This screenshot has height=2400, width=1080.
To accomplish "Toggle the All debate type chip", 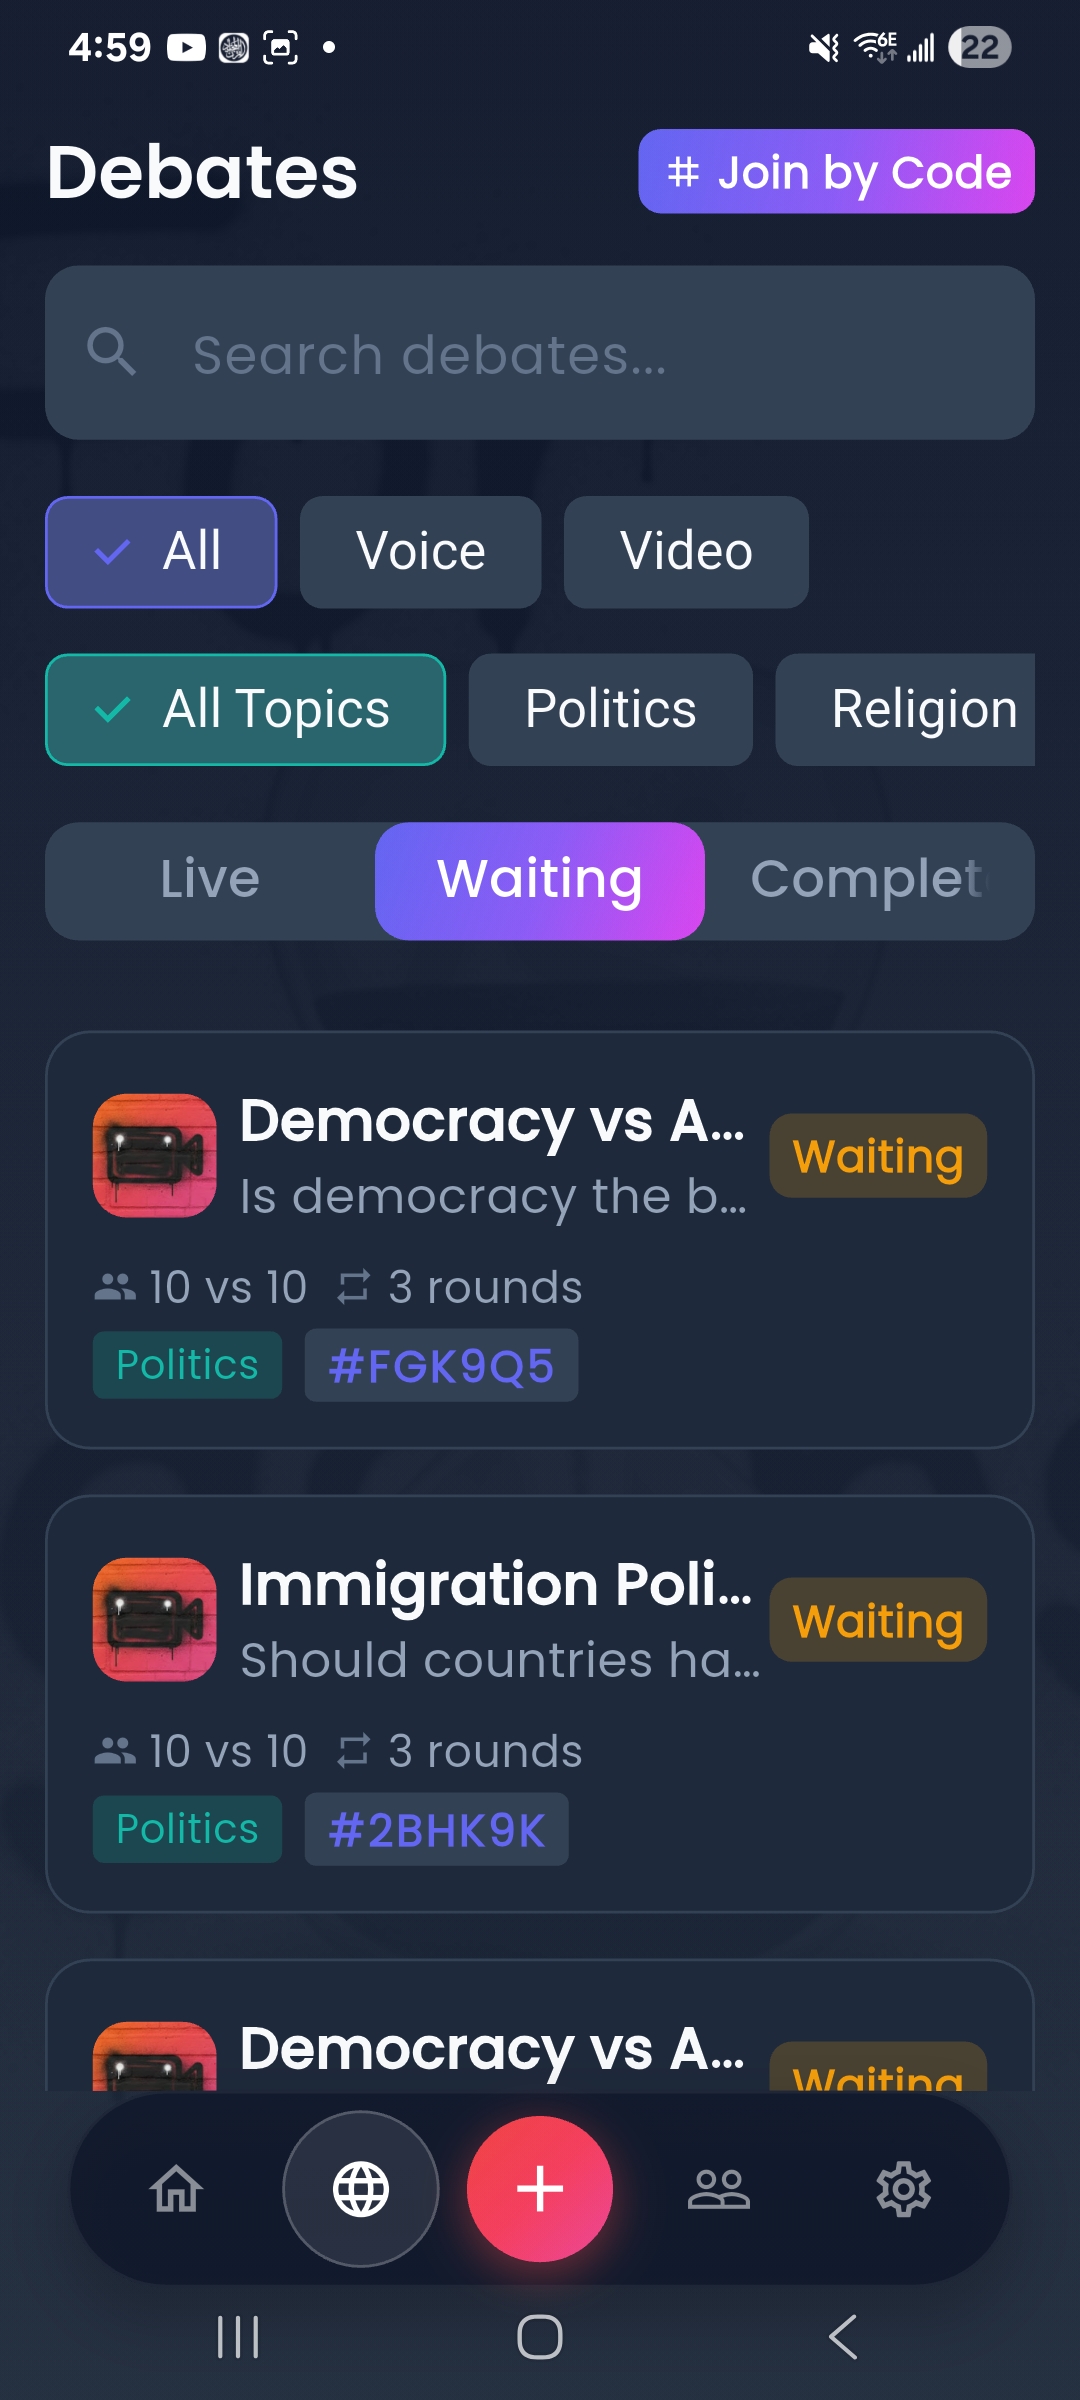I will click(161, 552).
